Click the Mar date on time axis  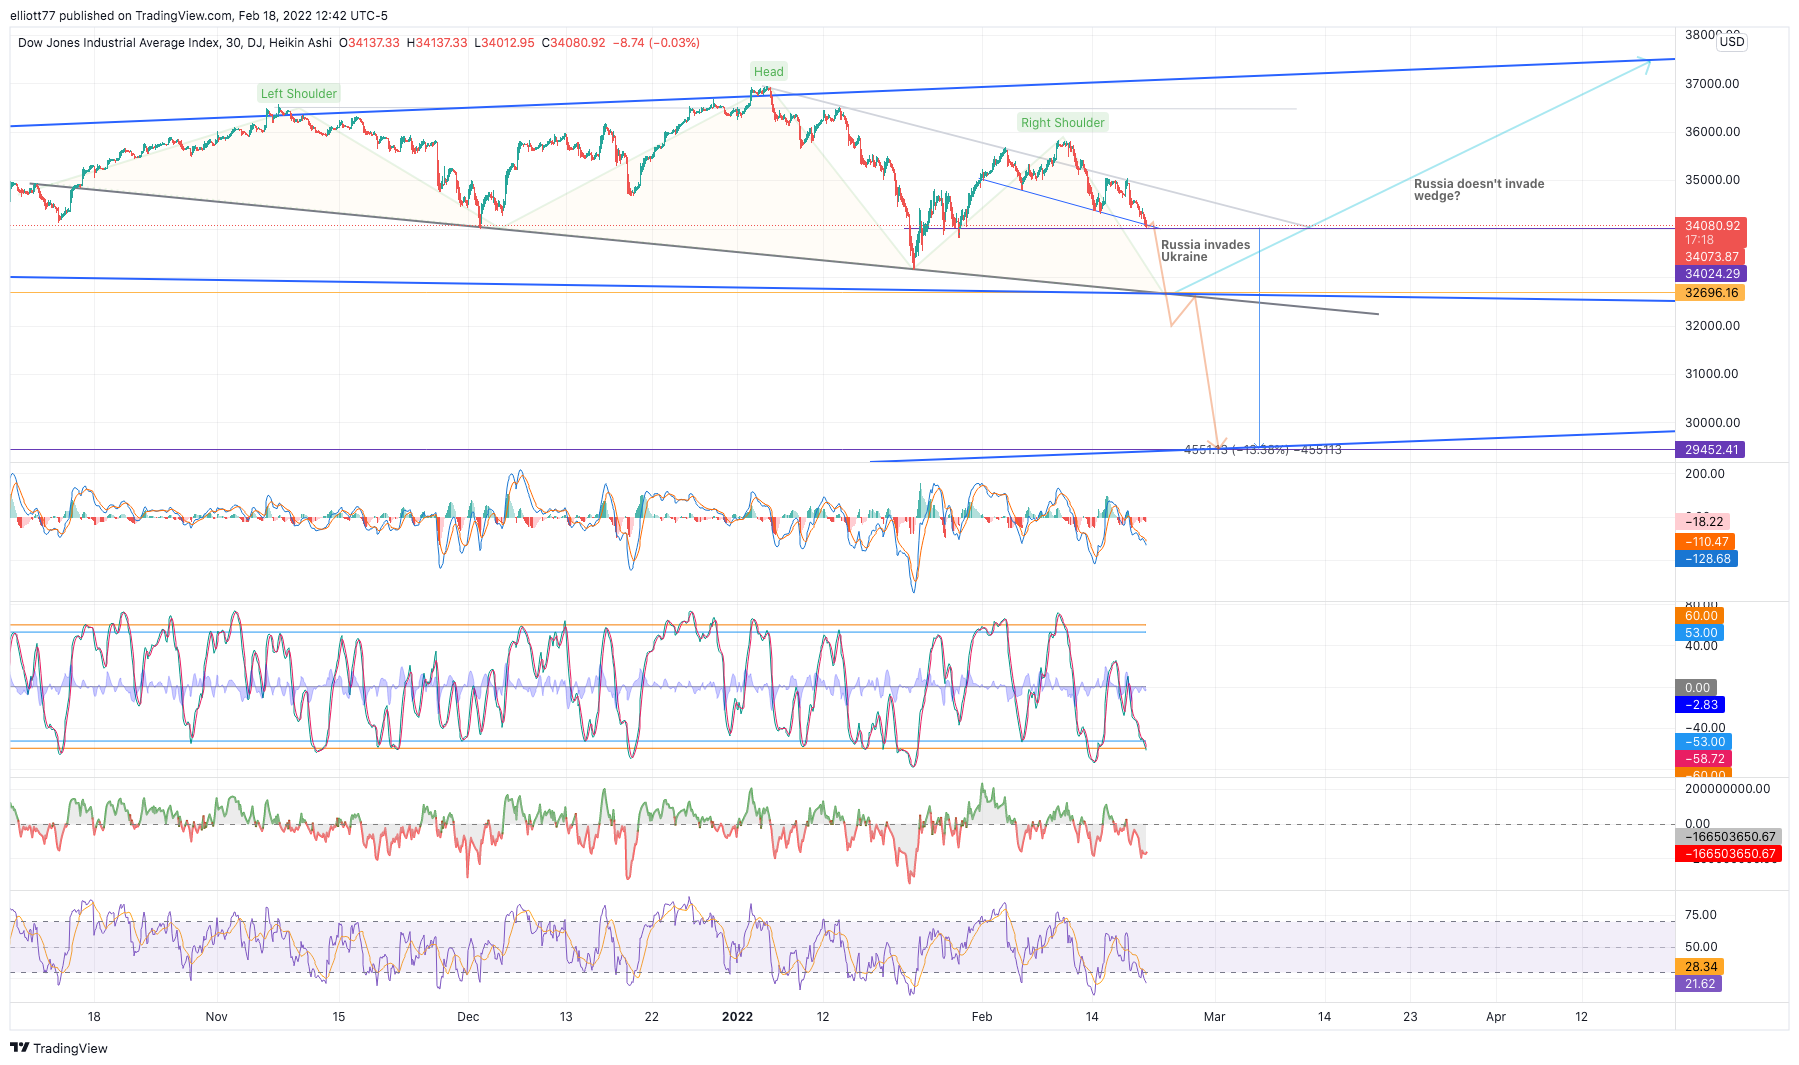pyautogui.click(x=1214, y=1017)
